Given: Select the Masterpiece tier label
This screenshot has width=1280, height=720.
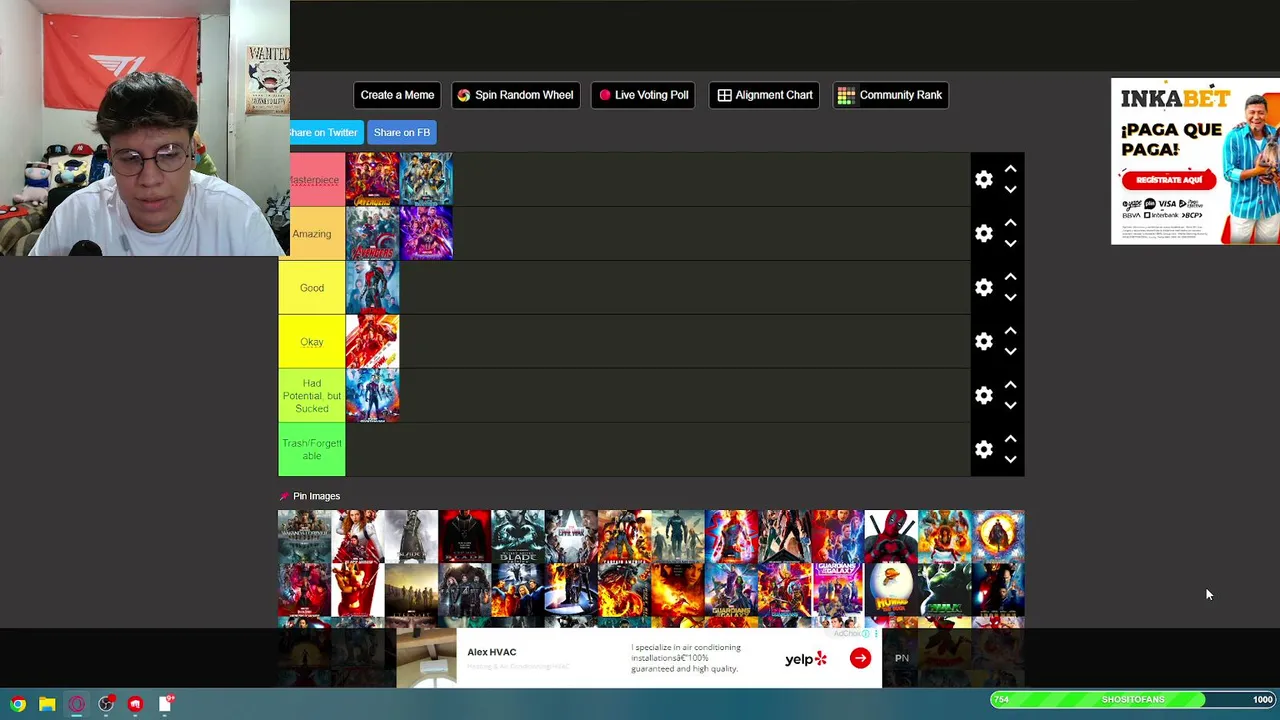Looking at the screenshot, I should coord(317,180).
